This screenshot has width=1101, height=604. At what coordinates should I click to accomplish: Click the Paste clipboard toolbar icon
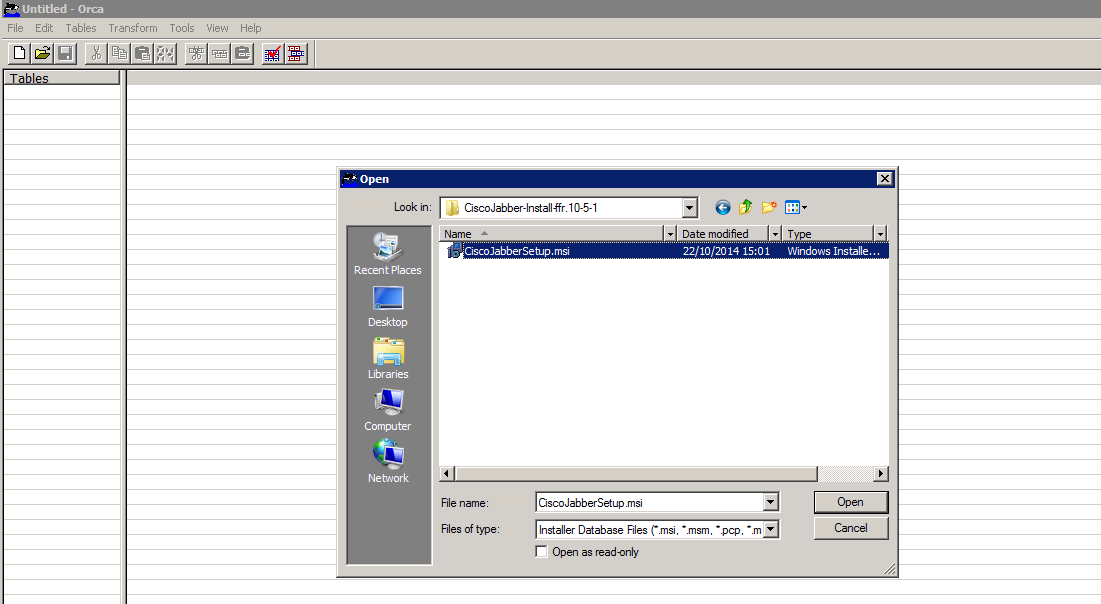[143, 53]
